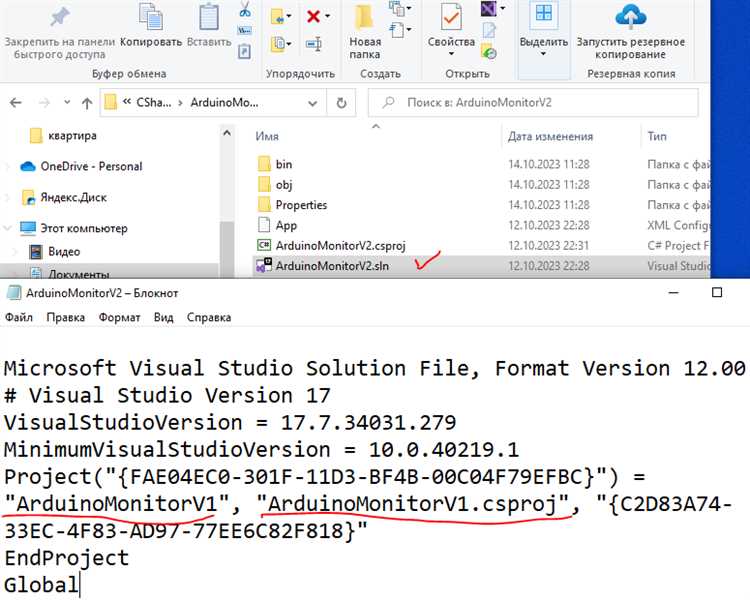Click the Выделить select icon
The height and width of the screenshot is (600, 750).
pyautogui.click(x=544, y=14)
